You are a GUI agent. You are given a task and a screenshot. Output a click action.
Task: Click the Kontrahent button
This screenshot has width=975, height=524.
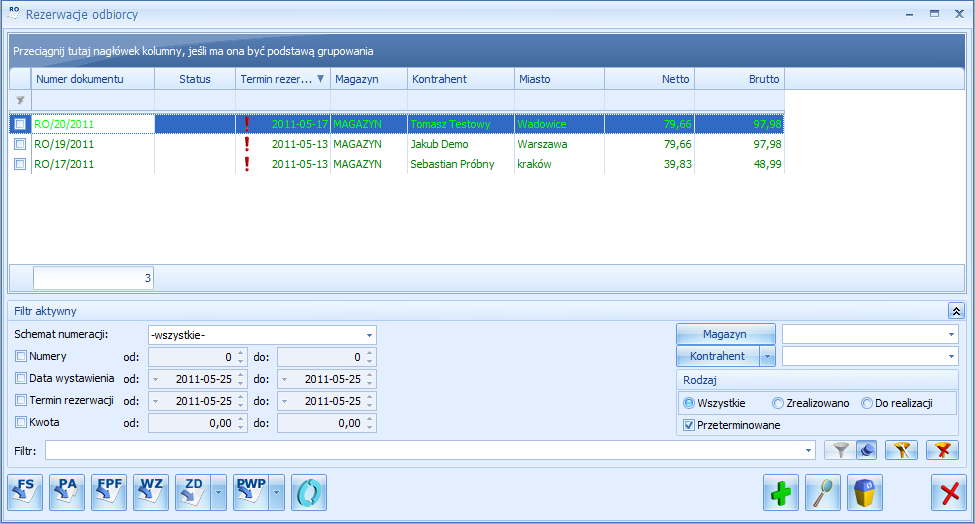pos(718,356)
